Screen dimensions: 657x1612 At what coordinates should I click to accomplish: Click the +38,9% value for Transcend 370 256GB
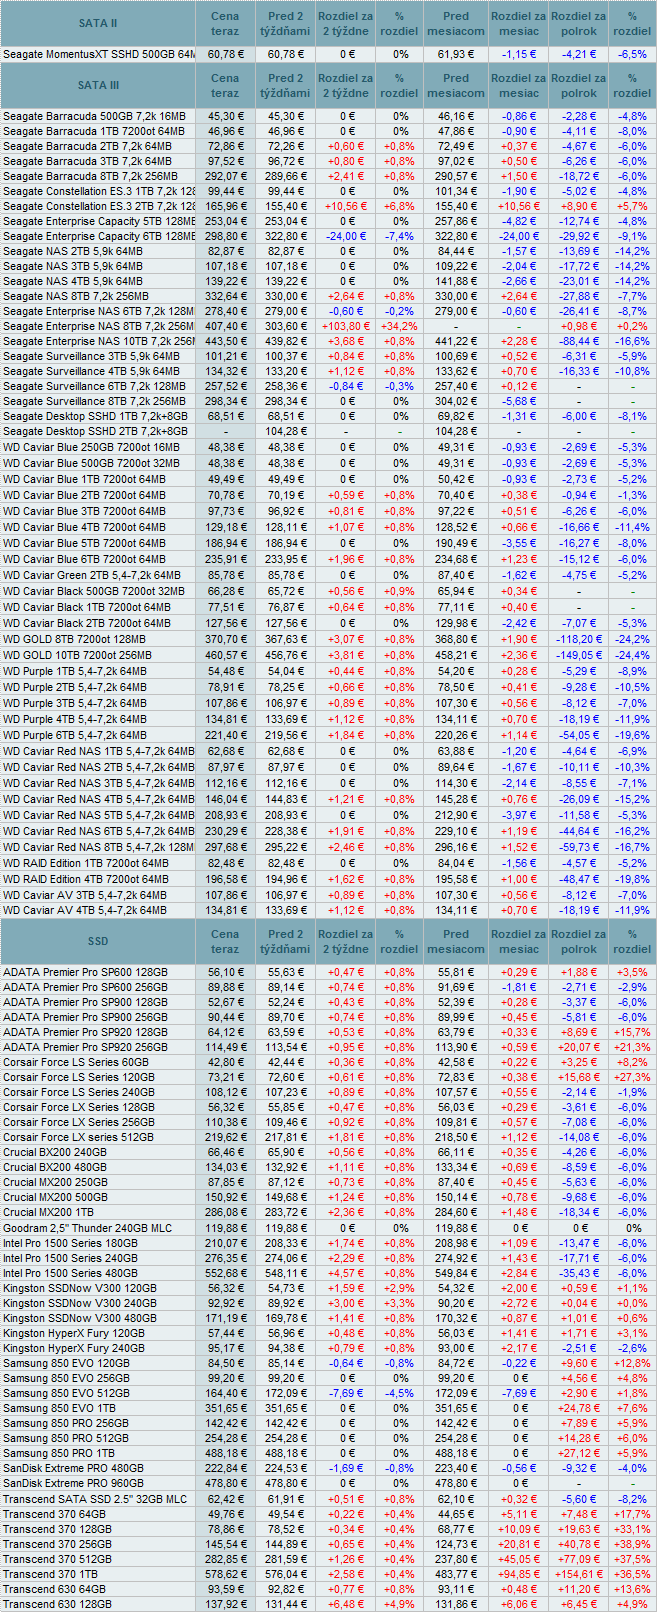631,1544
